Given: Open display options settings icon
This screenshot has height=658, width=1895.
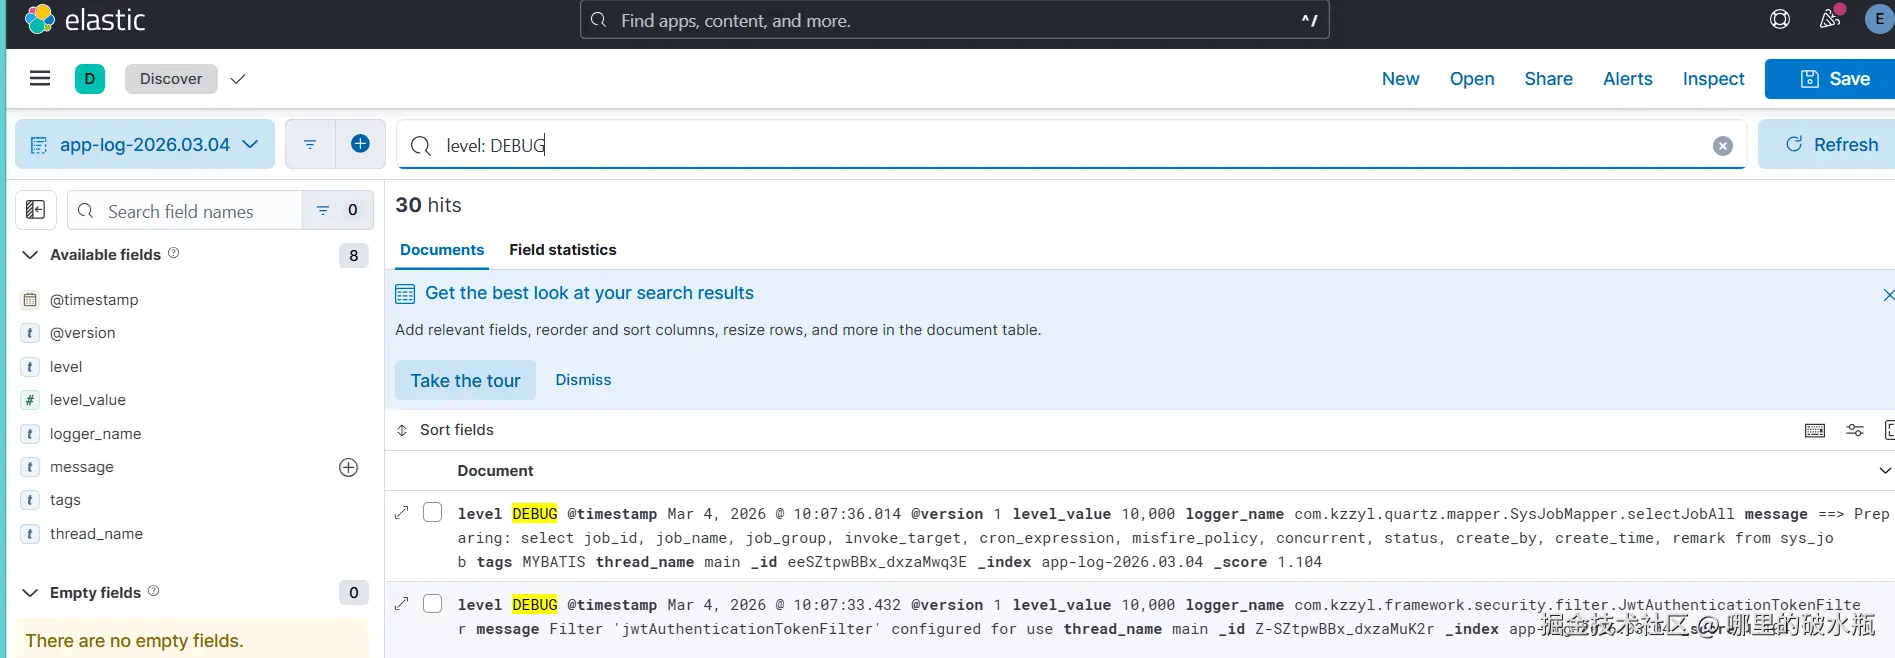Looking at the screenshot, I should [1855, 430].
